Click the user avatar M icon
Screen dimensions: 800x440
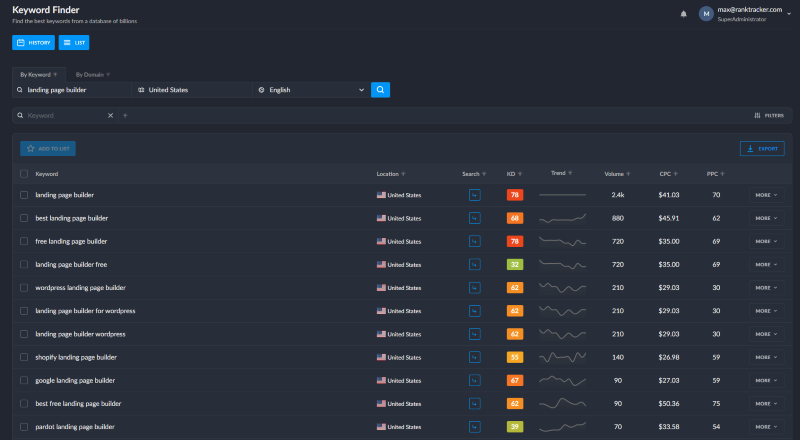pos(706,14)
